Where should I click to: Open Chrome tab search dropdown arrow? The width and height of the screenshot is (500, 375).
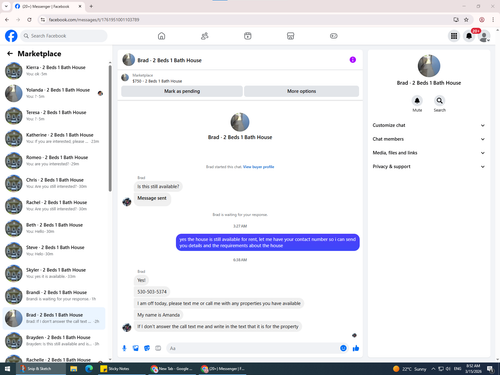coord(6,6)
